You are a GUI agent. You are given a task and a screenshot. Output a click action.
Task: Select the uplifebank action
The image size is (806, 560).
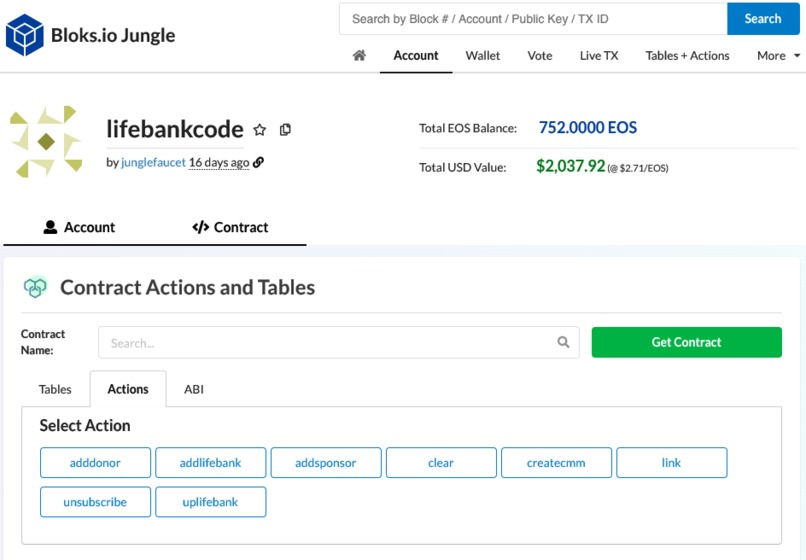pyautogui.click(x=210, y=502)
